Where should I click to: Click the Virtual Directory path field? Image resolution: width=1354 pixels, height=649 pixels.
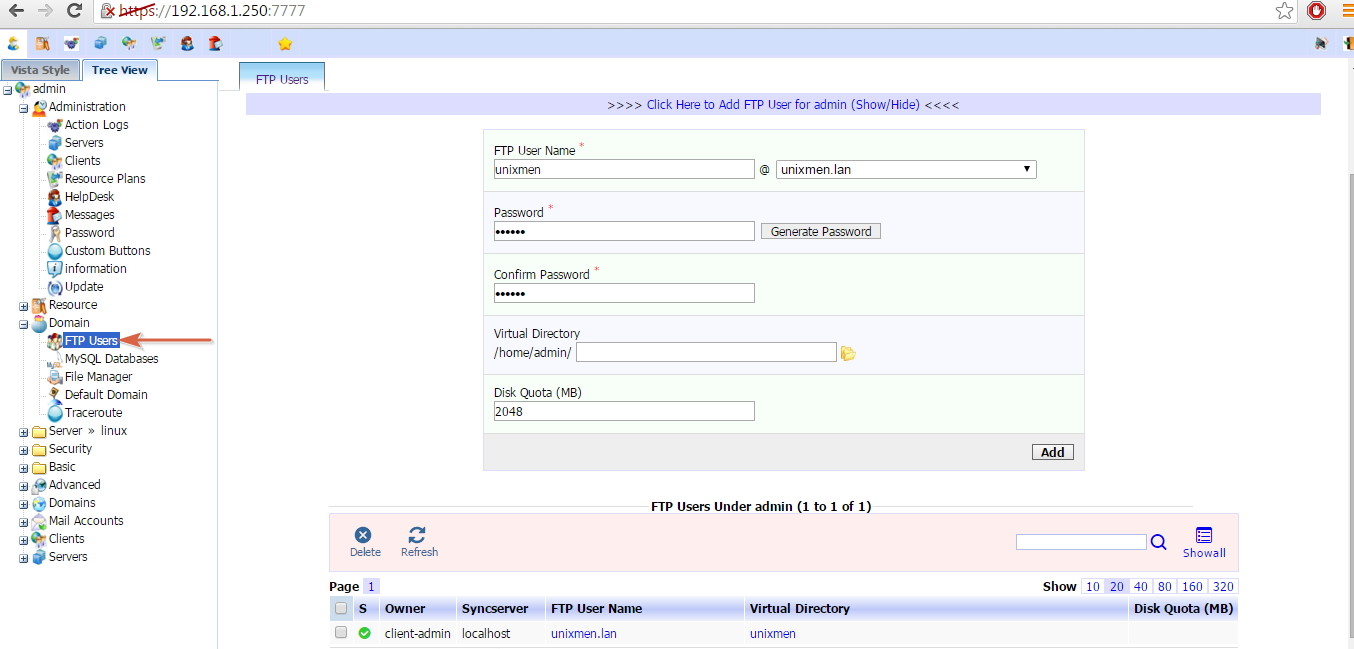pos(706,352)
